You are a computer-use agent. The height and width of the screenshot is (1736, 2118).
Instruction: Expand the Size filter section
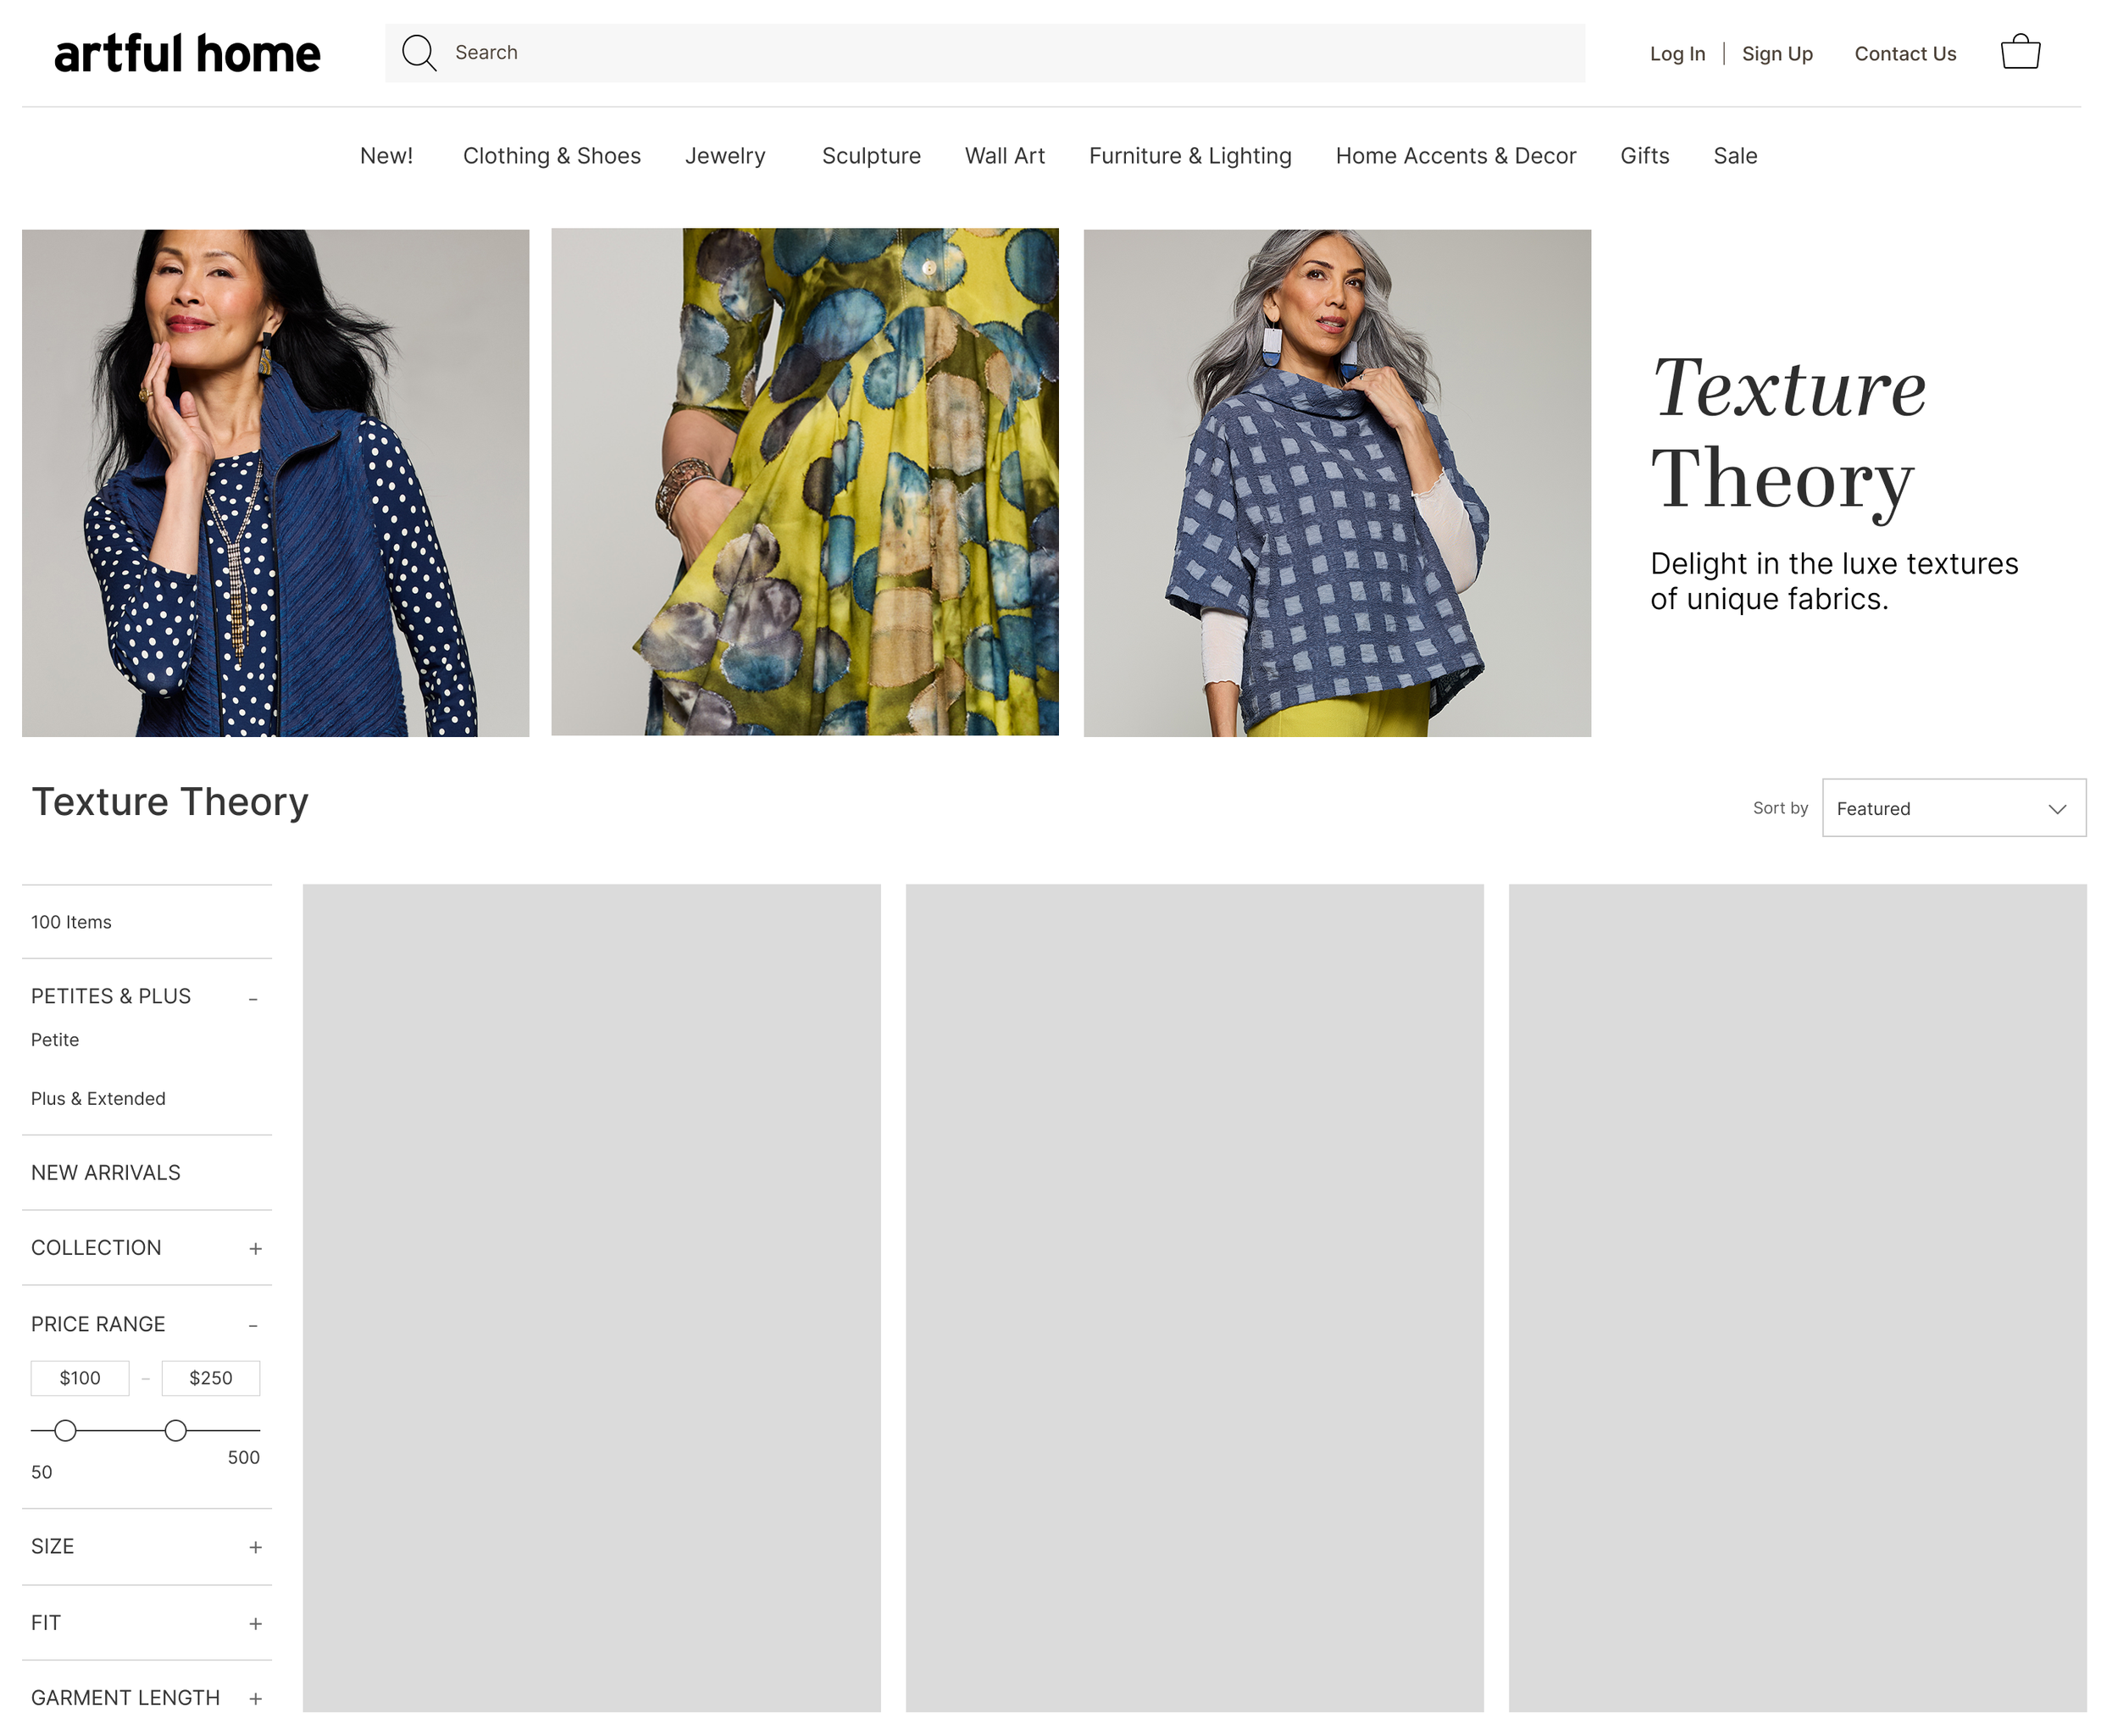(x=256, y=1547)
